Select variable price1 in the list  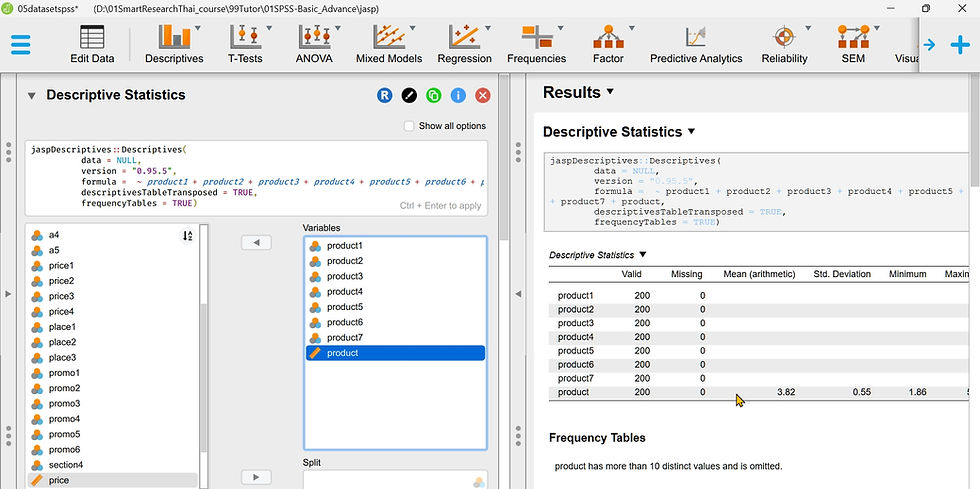(112, 266)
